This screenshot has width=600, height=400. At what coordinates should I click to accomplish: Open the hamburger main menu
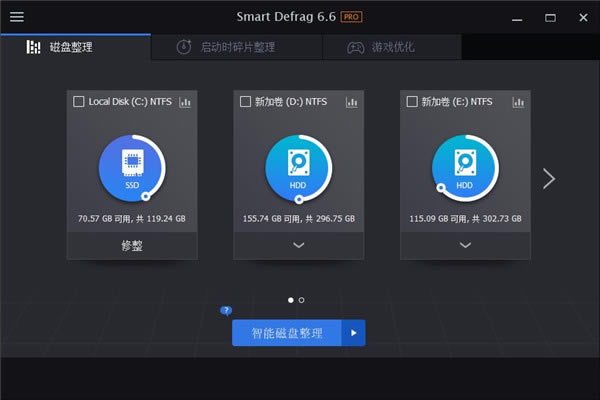tap(16, 17)
